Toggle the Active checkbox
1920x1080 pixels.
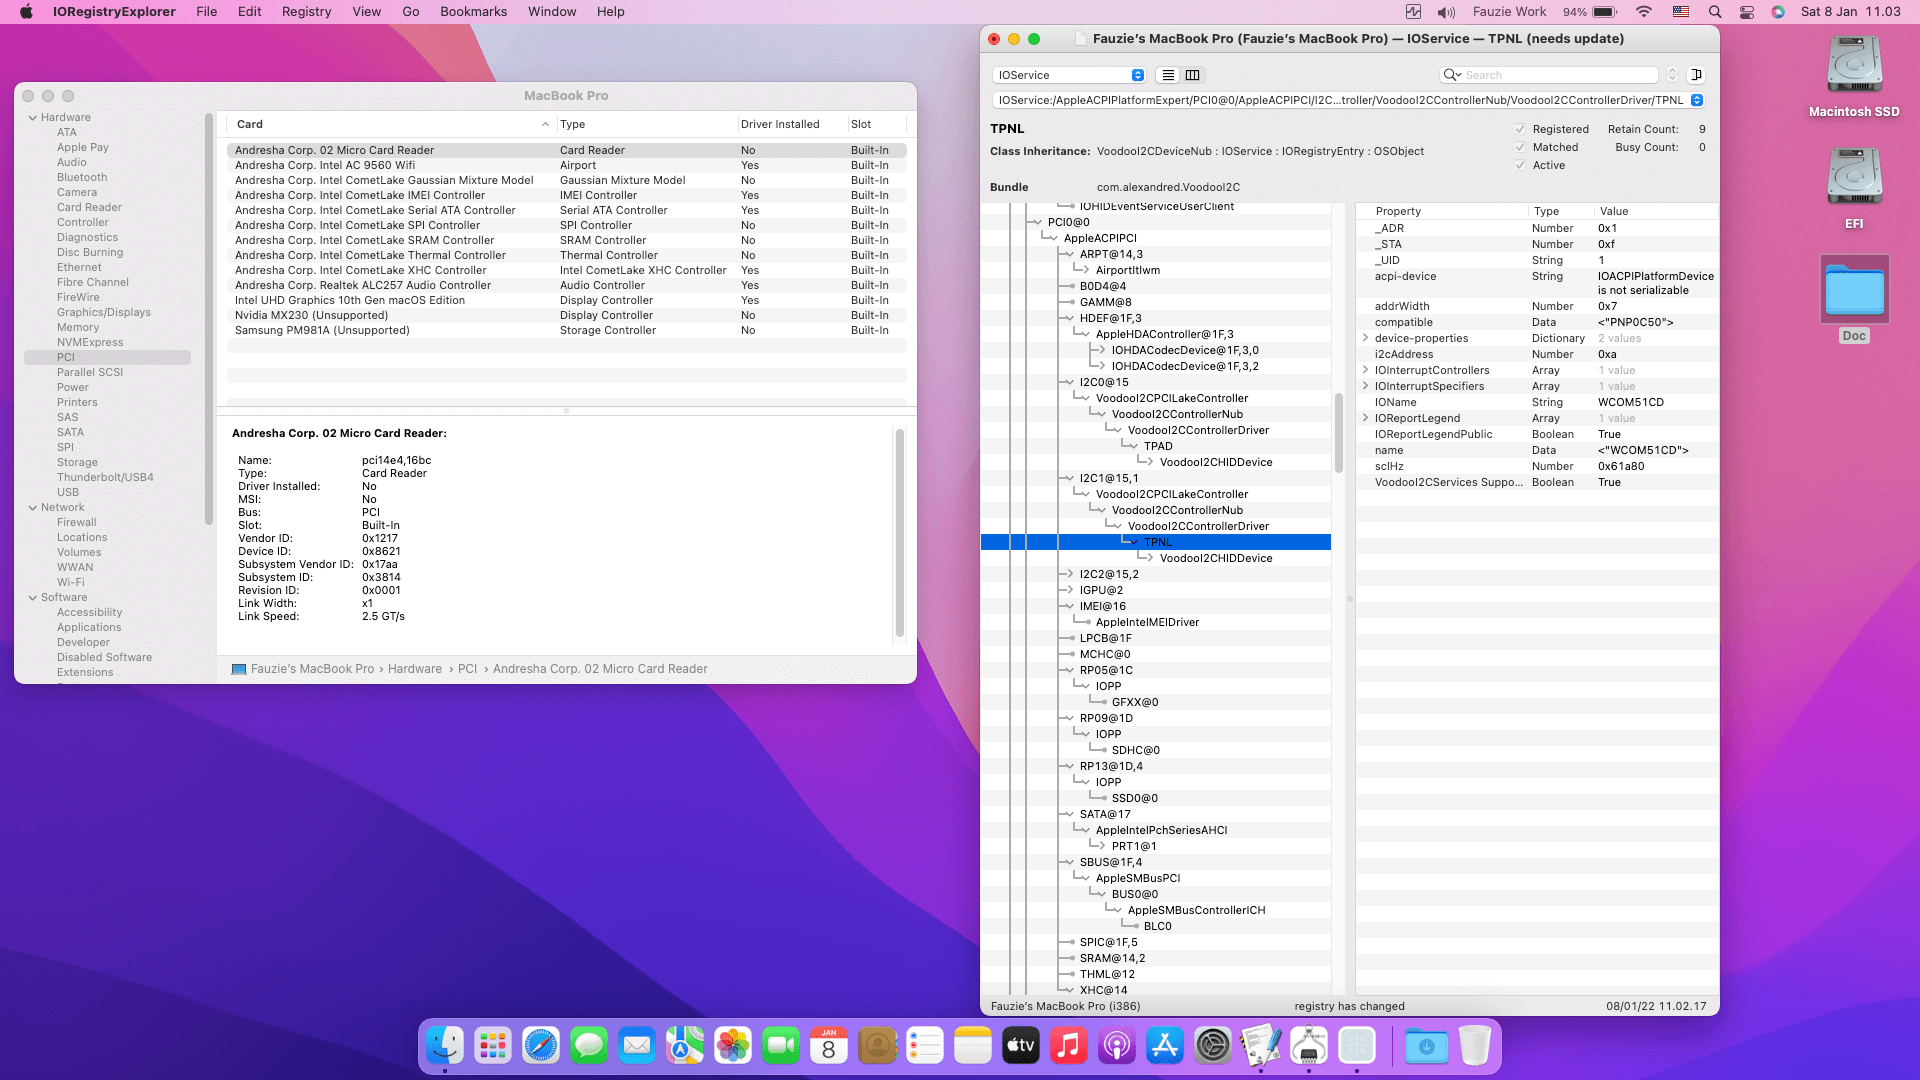point(1520,165)
